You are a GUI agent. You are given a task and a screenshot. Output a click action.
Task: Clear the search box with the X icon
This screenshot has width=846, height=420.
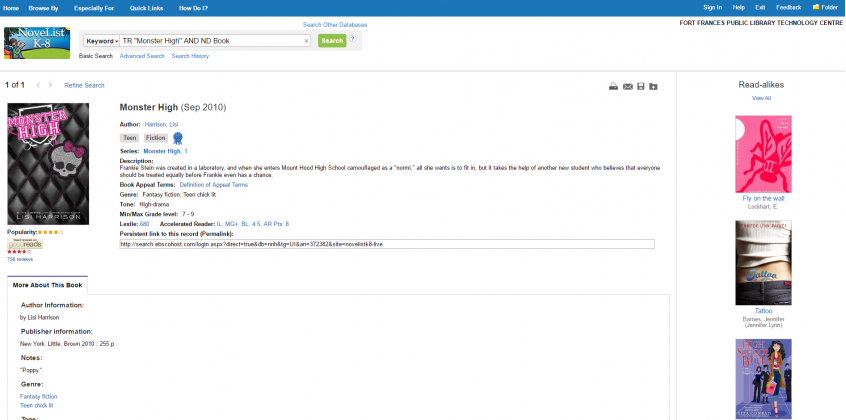[307, 41]
